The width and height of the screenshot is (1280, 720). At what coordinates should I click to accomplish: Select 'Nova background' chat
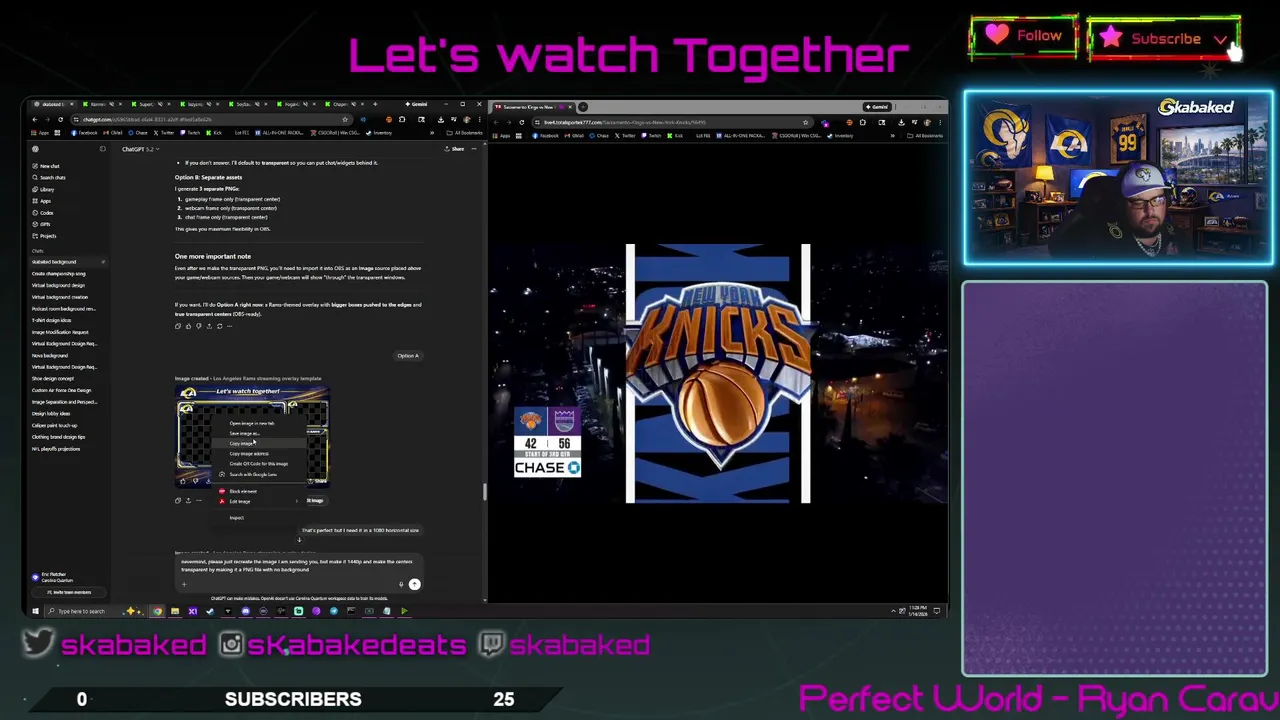[50, 355]
